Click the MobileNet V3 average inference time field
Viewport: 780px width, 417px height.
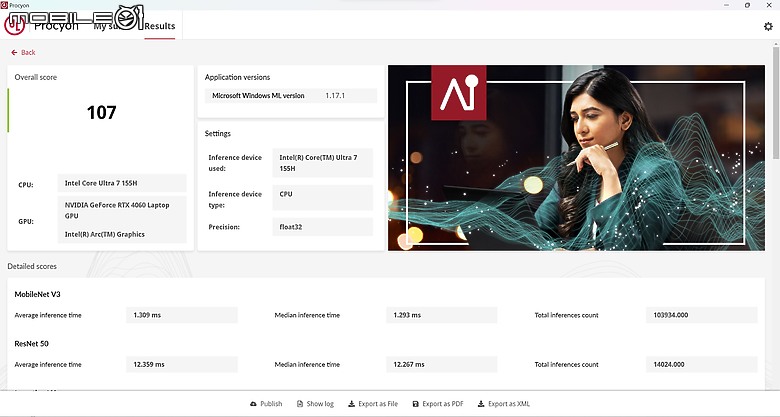(x=182, y=315)
